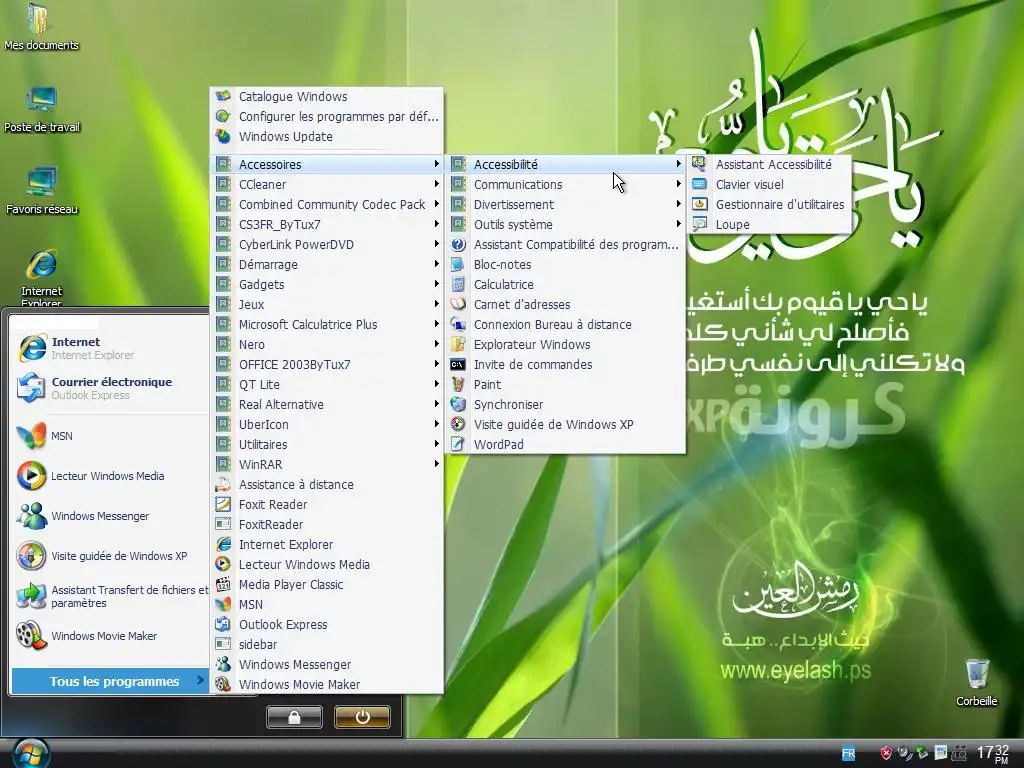Select the Accessibilité menu entry
The width and height of the screenshot is (1024, 768).
(x=566, y=164)
